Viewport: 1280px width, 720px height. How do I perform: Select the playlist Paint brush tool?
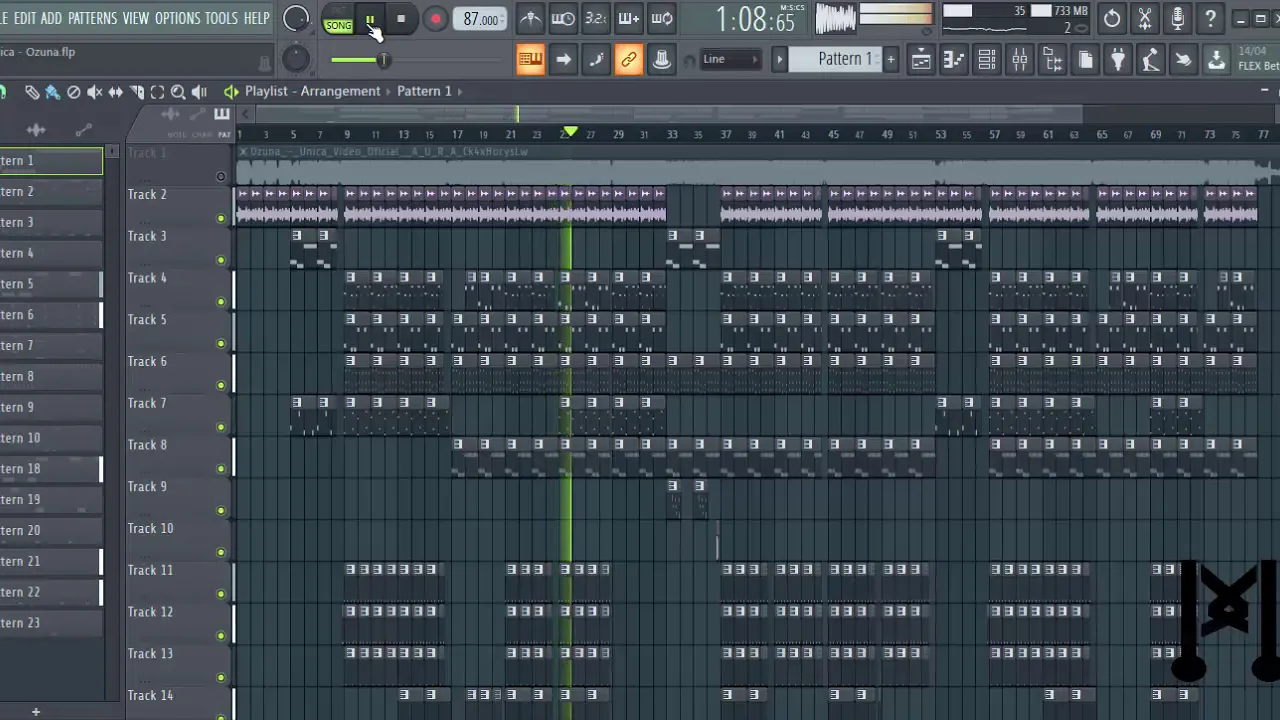(x=53, y=92)
